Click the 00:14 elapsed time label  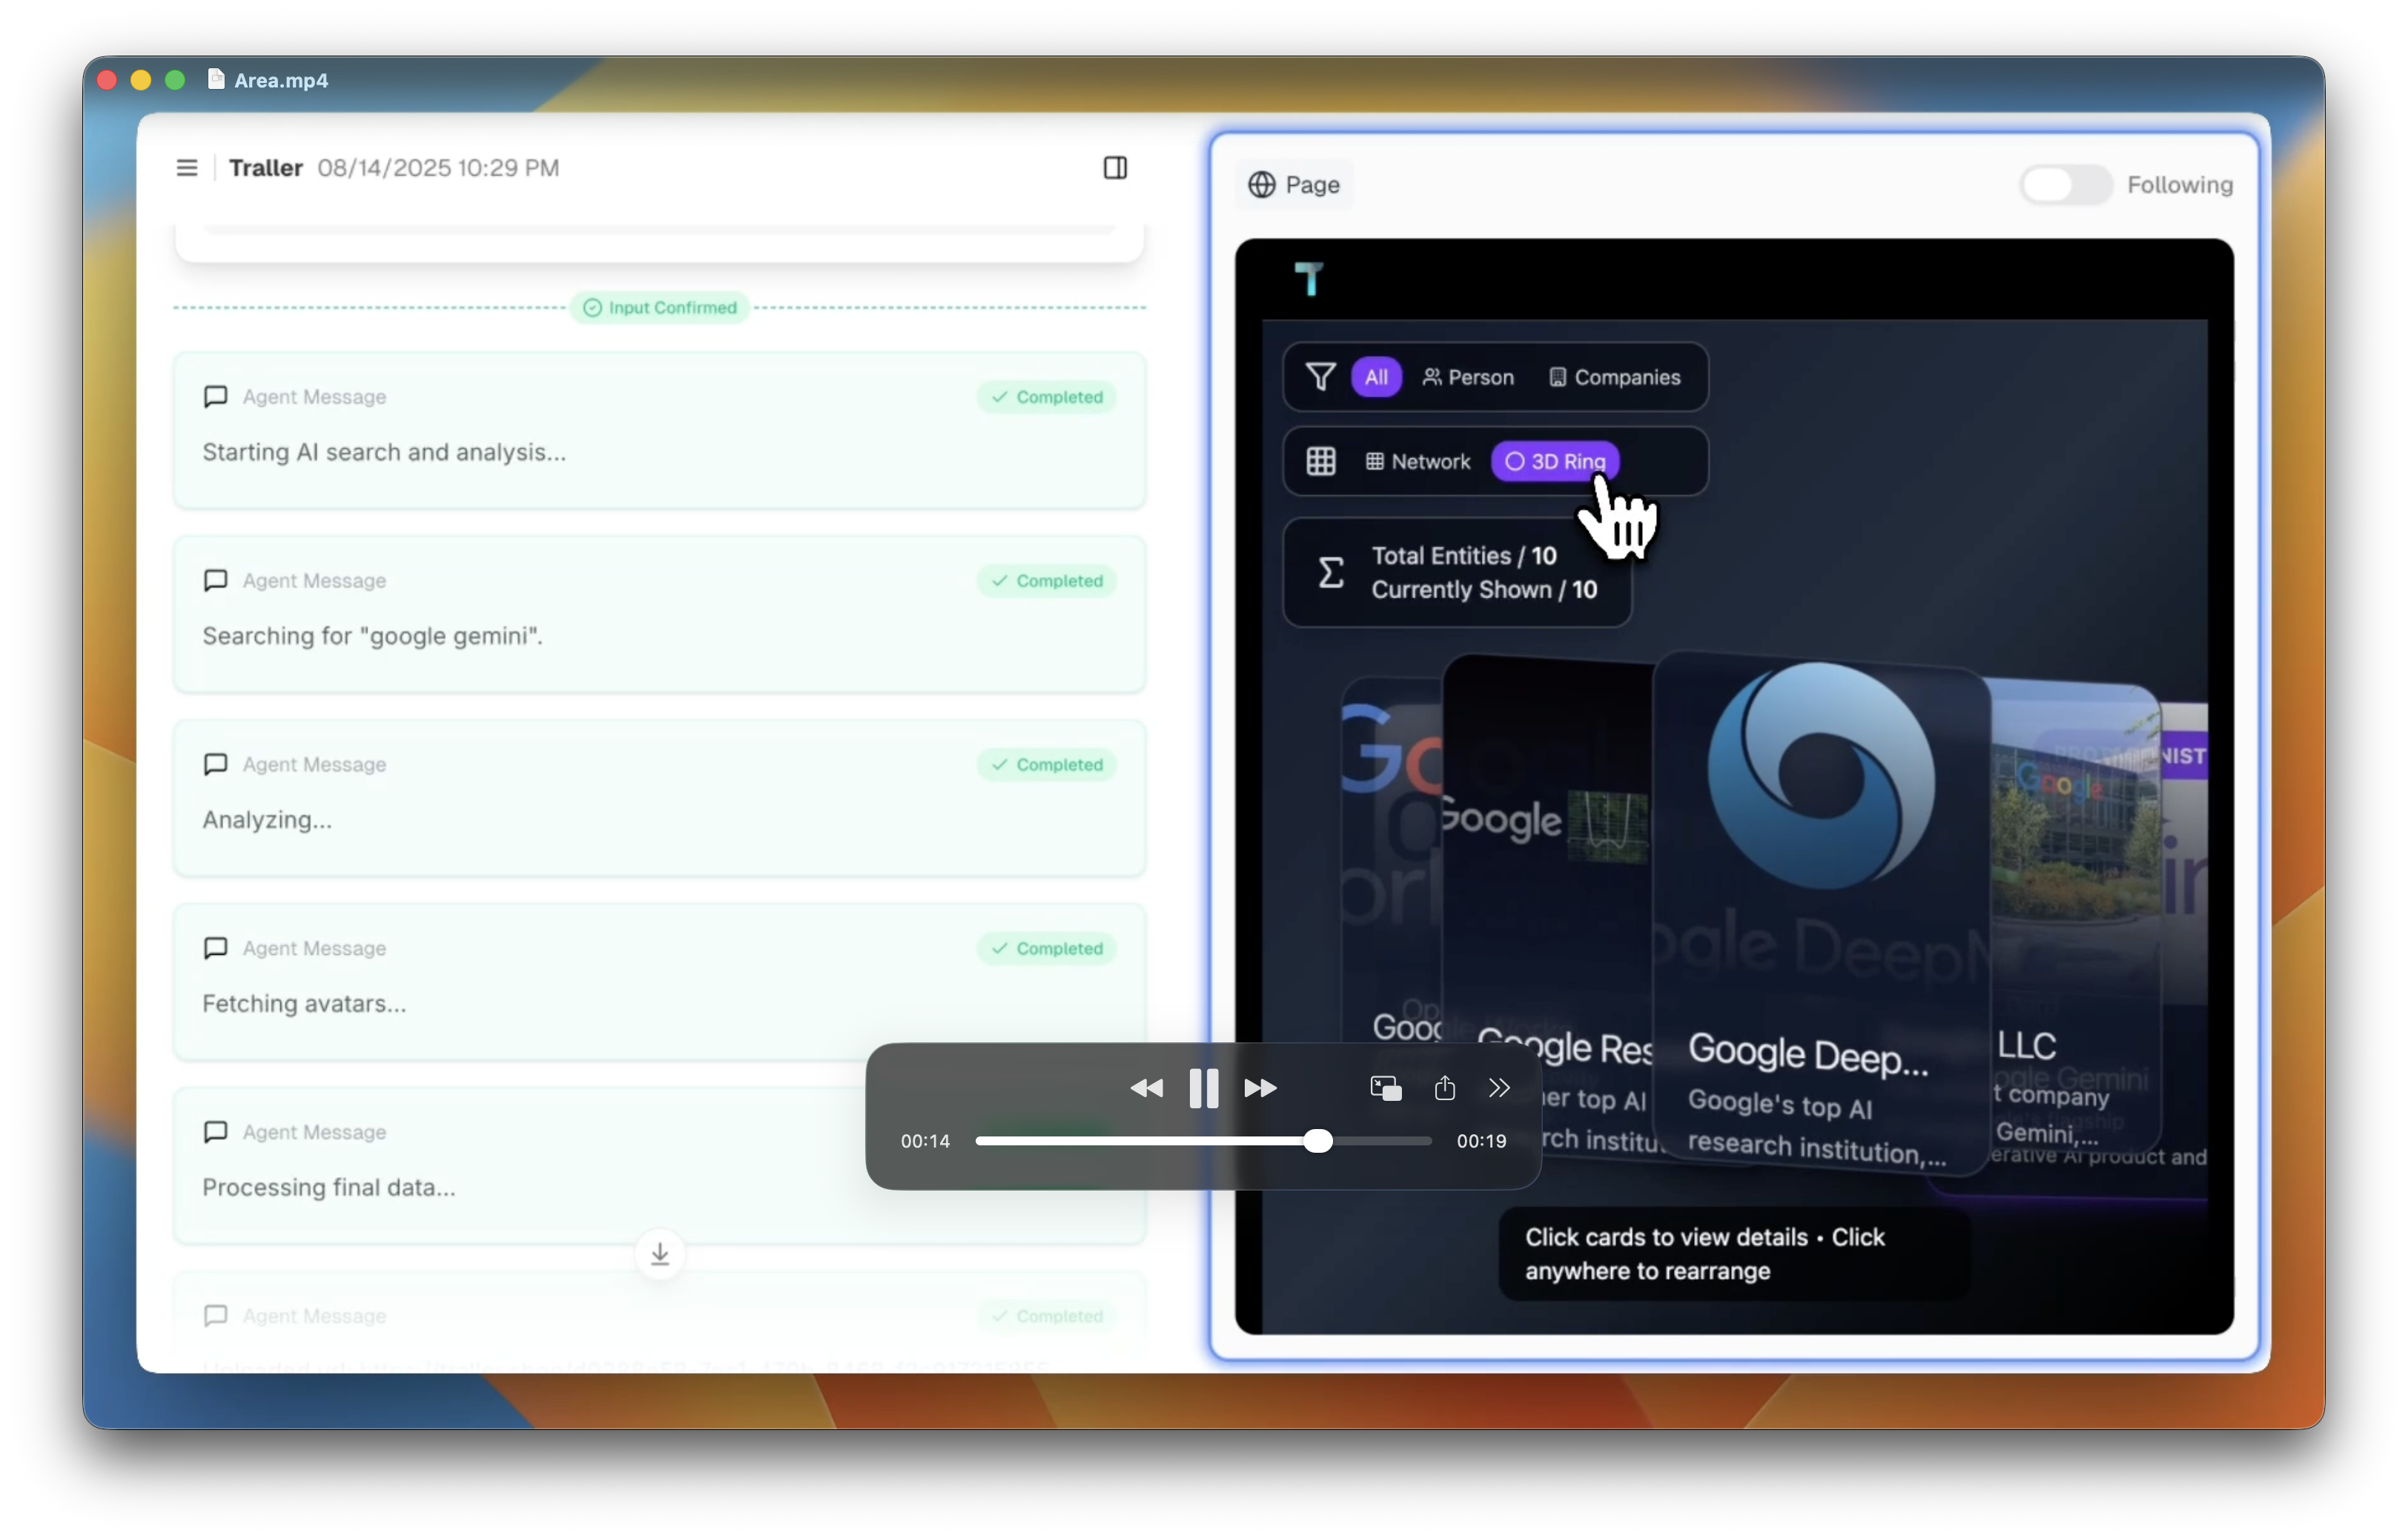[x=925, y=1141]
